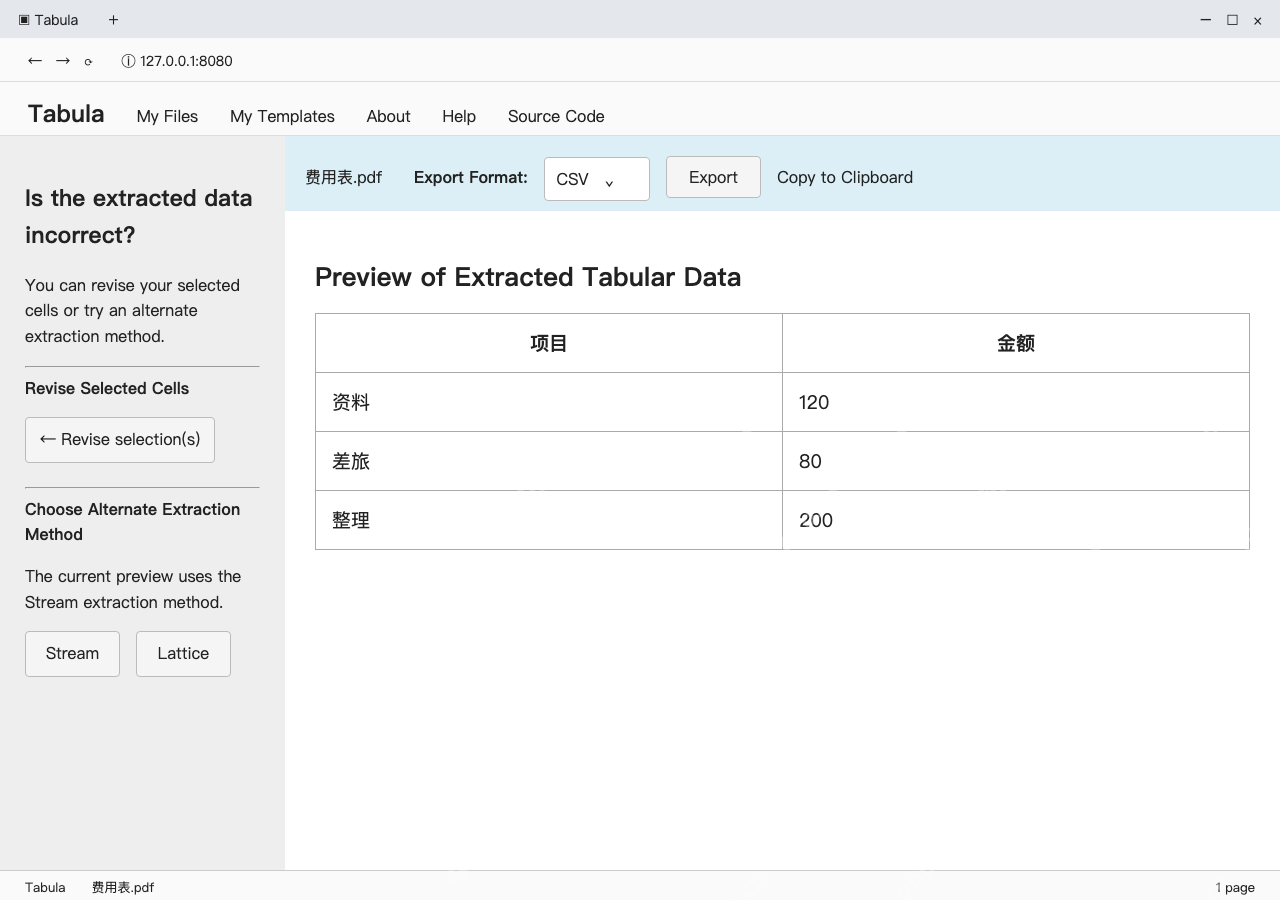Copy extracted data with Copy to Clipboard
Image resolution: width=1280 pixels, height=900 pixels.
(x=845, y=177)
